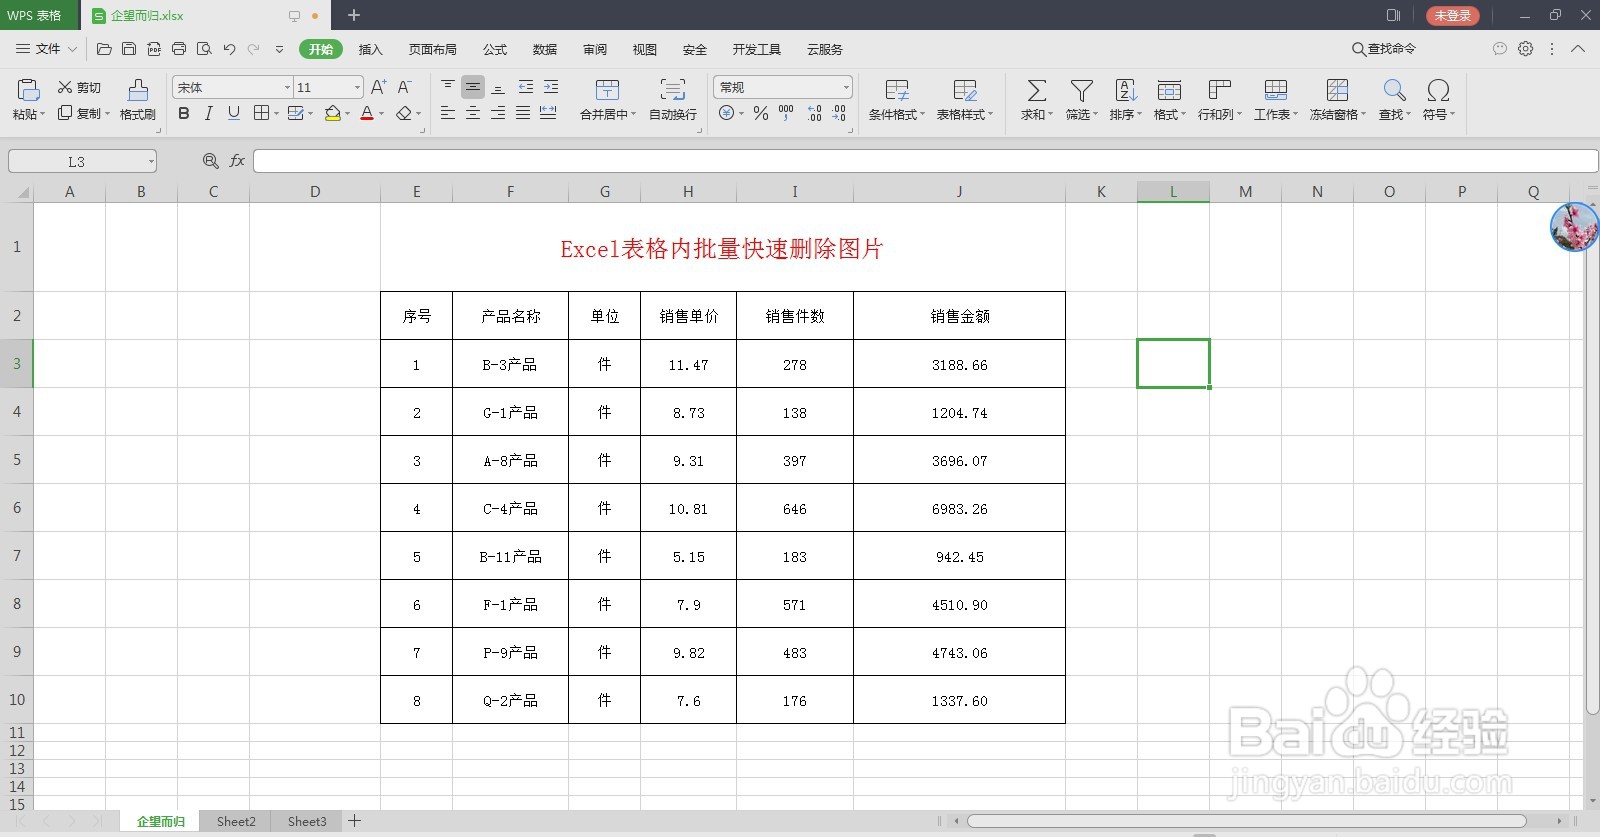Expand the font color dropdown arrow

(x=381, y=114)
